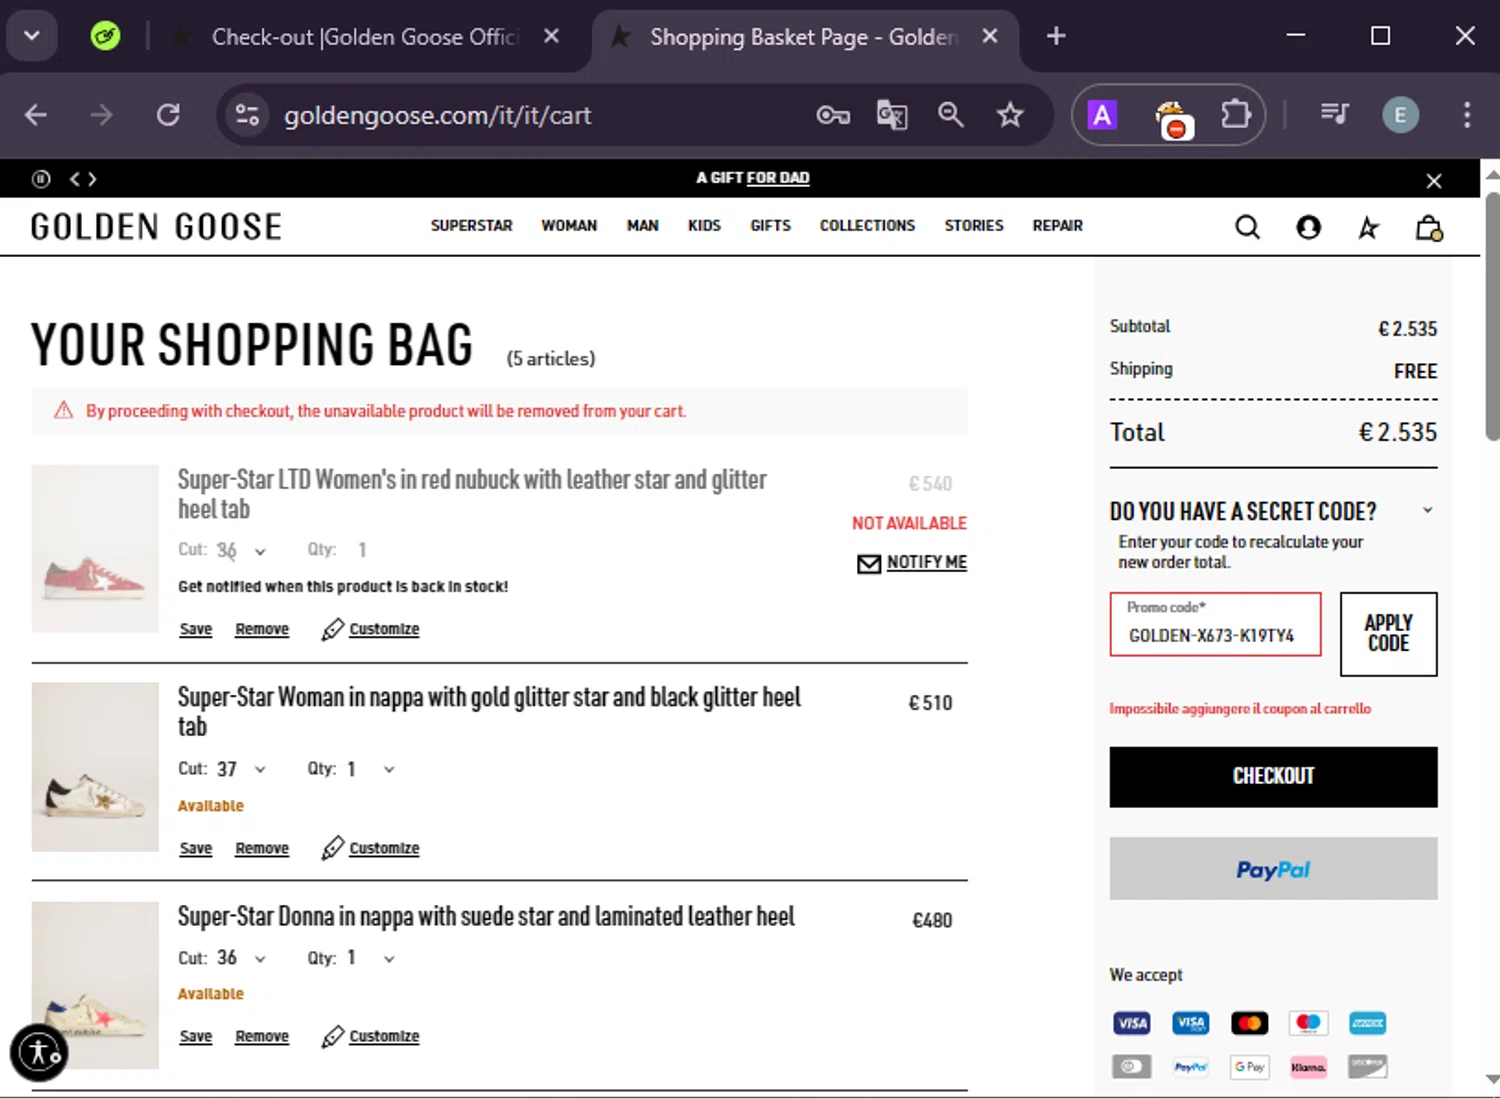1500x1098 pixels.
Task: Open site information icon in address bar
Action: point(247,115)
